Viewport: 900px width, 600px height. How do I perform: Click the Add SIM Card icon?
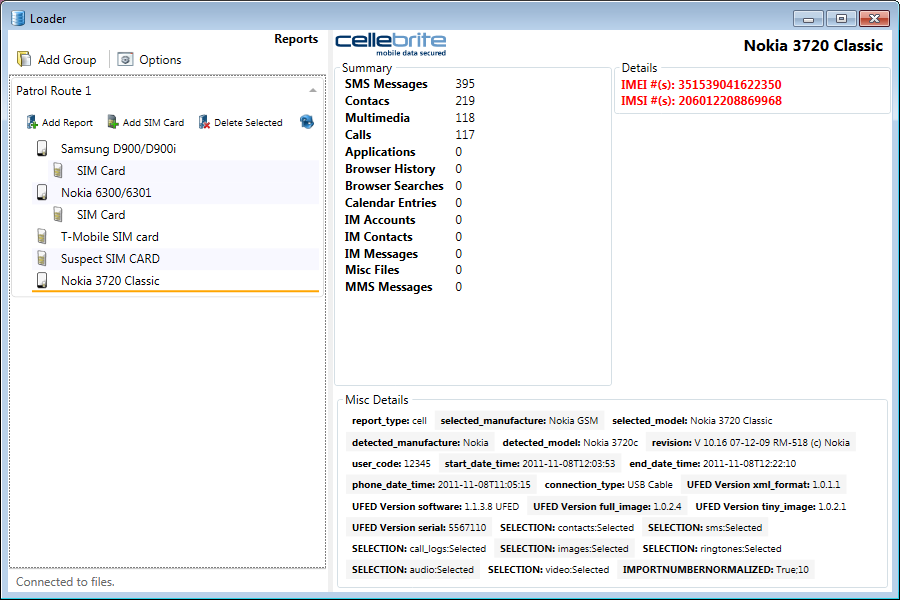click(x=113, y=122)
